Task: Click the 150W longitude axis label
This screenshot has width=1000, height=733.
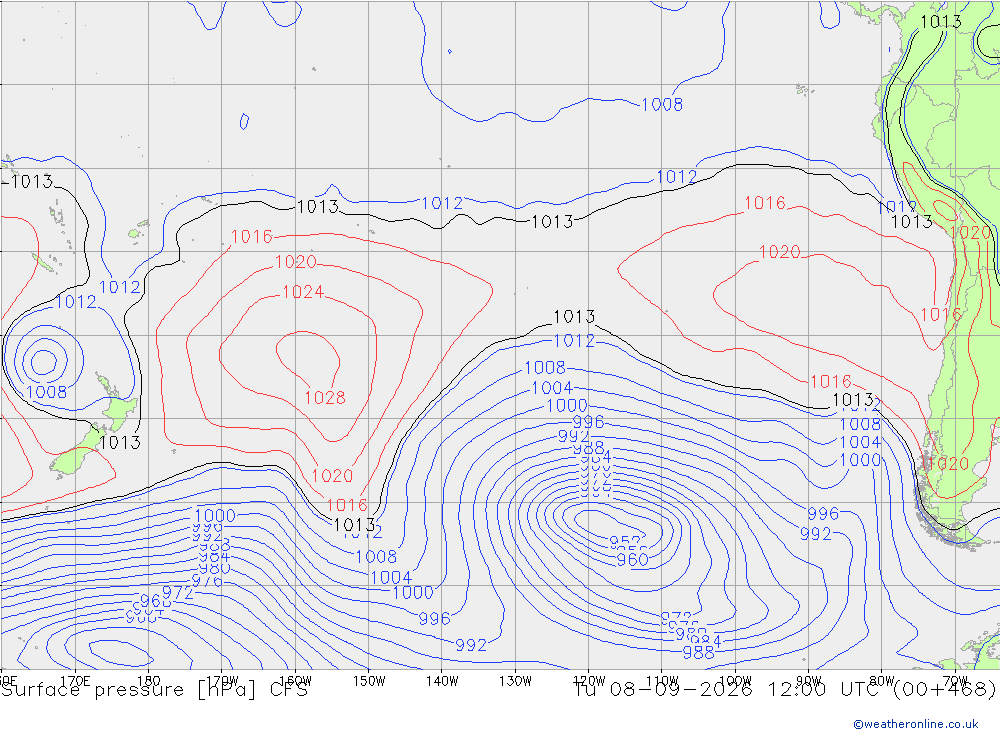Action: (369, 681)
